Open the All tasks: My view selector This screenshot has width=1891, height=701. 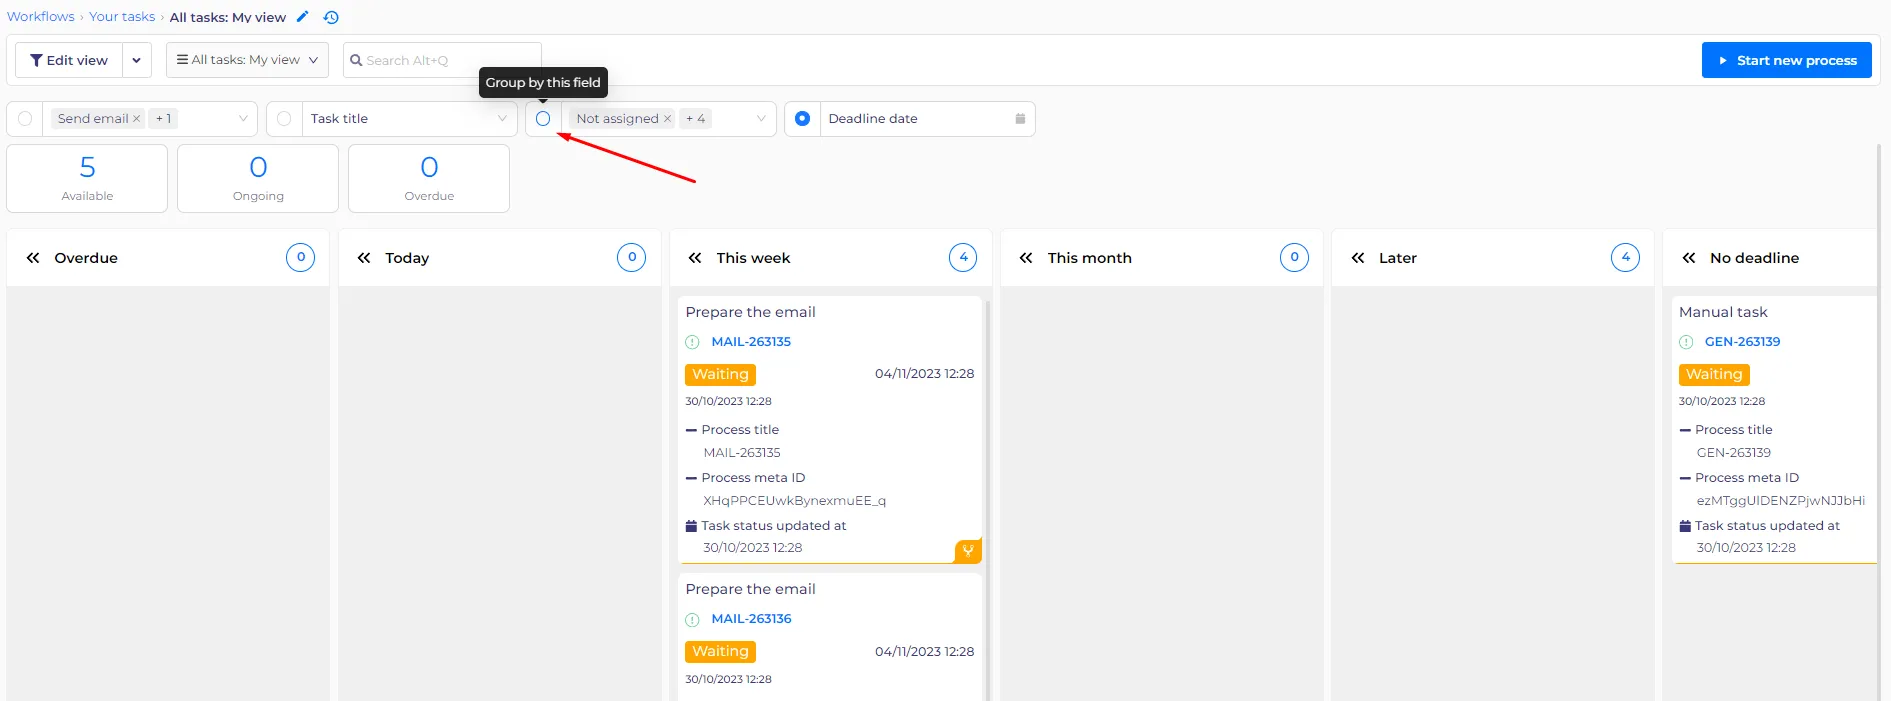click(x=247, y=60)
